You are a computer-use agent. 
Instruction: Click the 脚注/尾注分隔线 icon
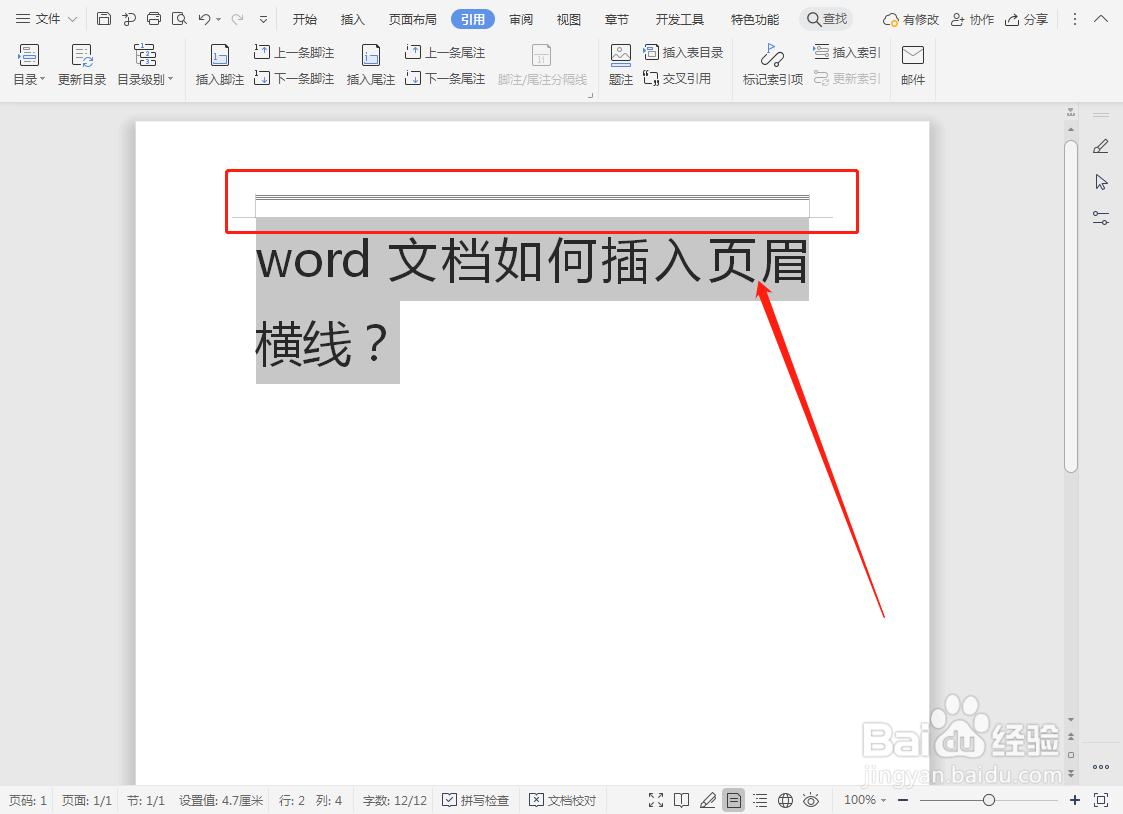tap(541, 56)
